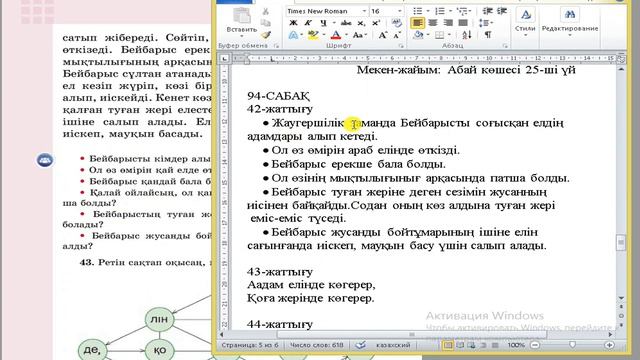Open the borders dropdown arrow
640x360 pixels.
(x=449, y=35)
